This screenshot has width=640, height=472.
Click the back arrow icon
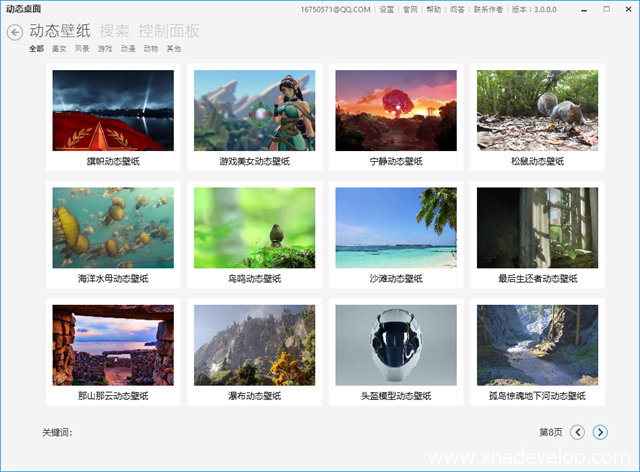coord(14,32)
